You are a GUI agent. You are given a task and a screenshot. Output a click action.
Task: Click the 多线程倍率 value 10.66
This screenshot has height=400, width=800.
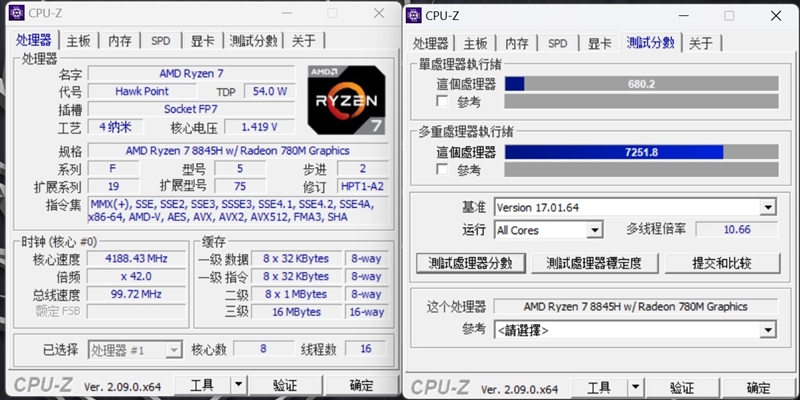(x=737, y=230)
